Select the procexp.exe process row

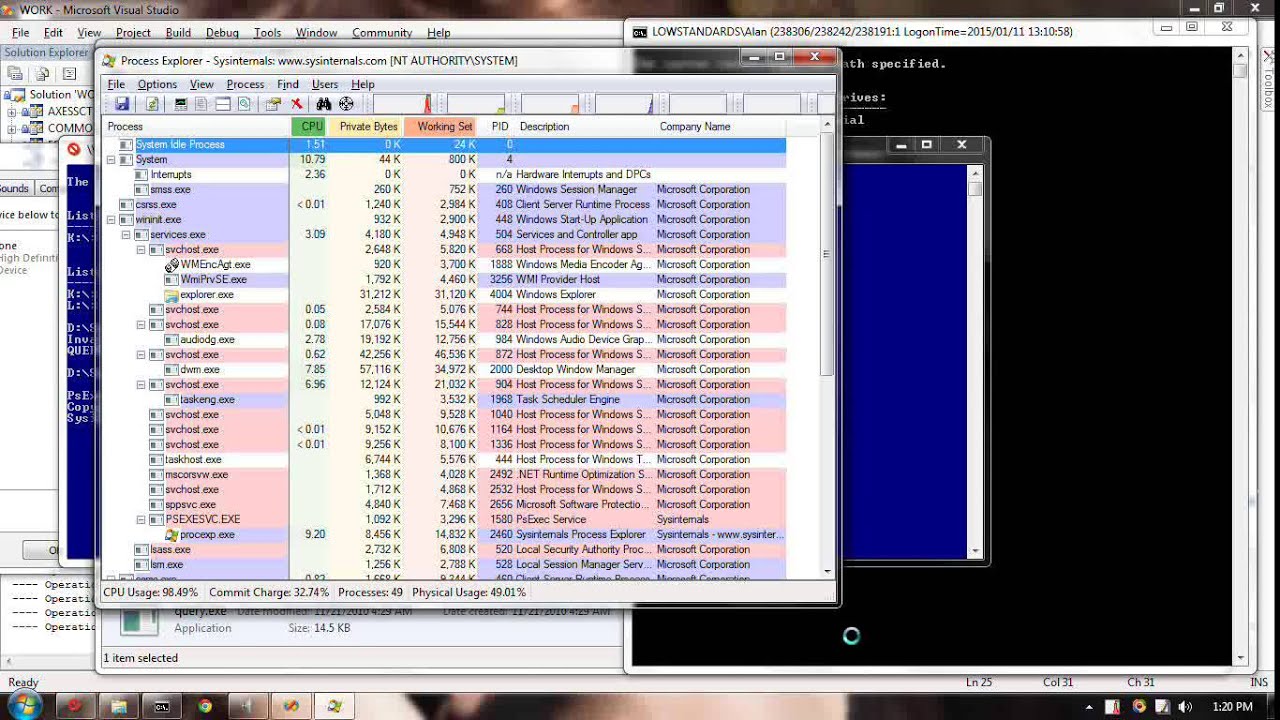click(445, 535)
